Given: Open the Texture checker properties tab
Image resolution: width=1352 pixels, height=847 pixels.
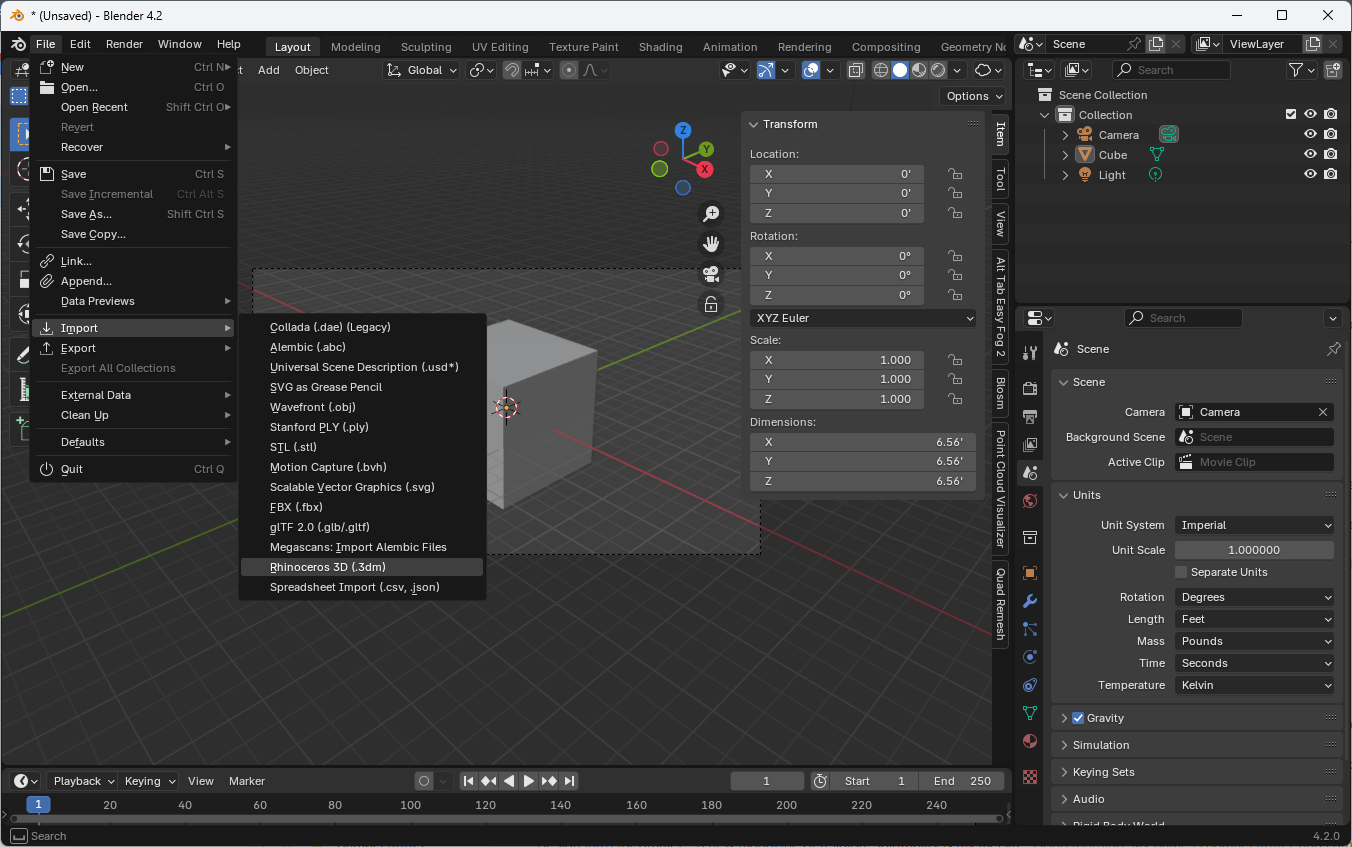Looking at the screenshot, I should tap(1030, 777).
